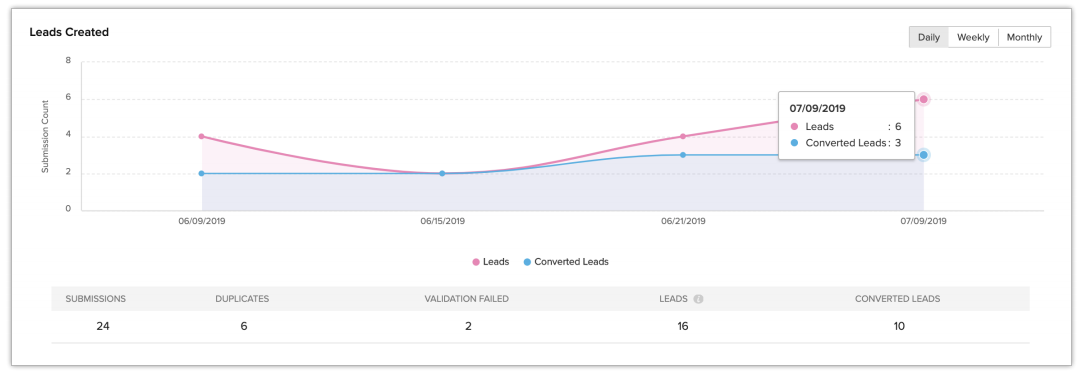Viewport: 1082px width, 372px height.
Task: Click the CONVERTED LEADS column header
Action: (x=898, y=299)
